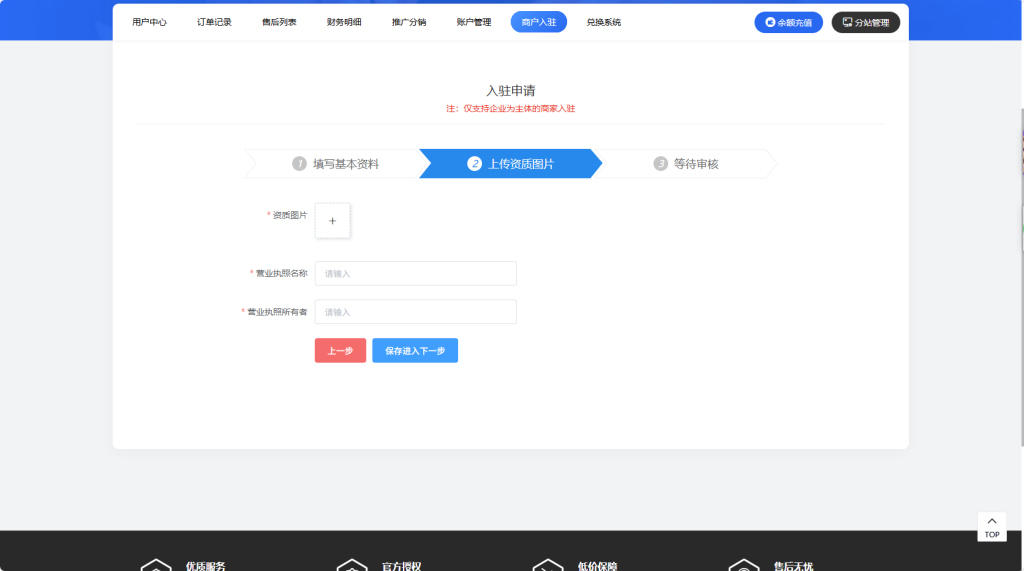This screenshot has width=1024, height=571.
Task: Go to step 1 填写基本资料
Action: (335, 164)
